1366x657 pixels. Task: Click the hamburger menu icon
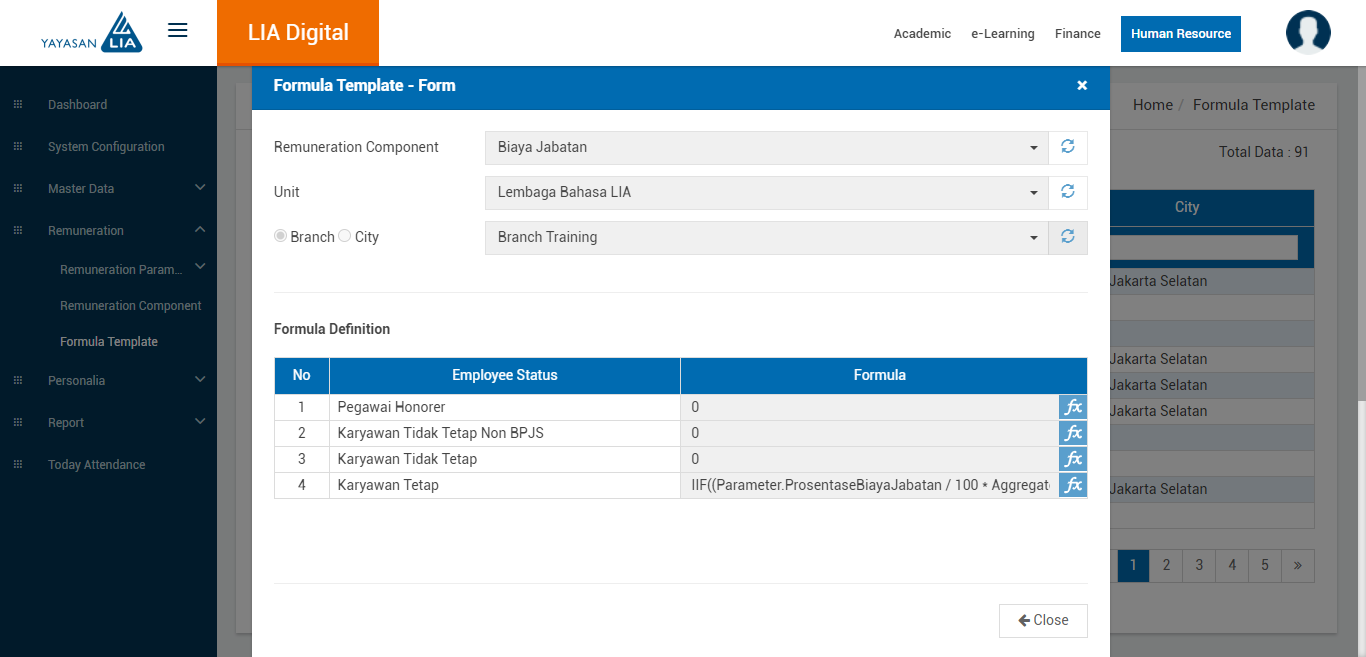pyautogui.click(x=178, y=30)
